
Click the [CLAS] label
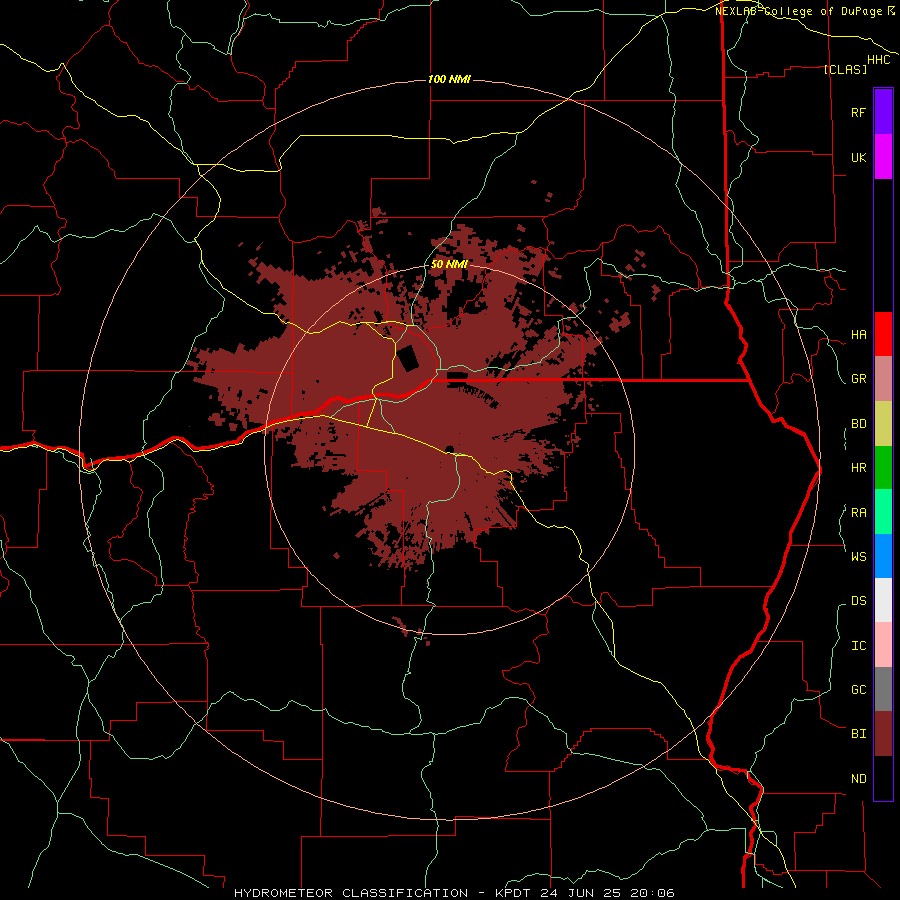tap(845, 70)
